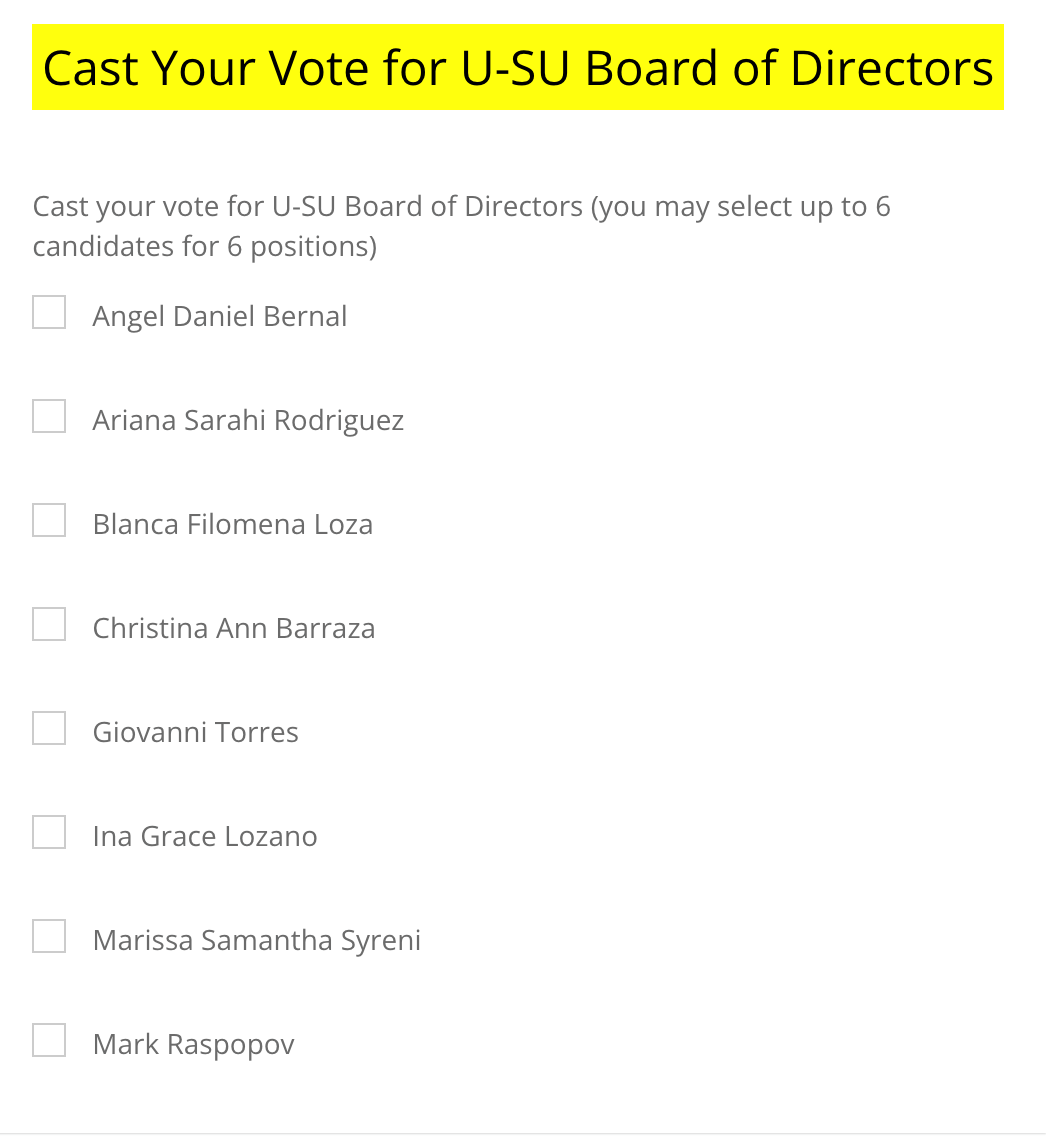Tick the checkbox beside Blanca Filomena Loza
This screenshot has height=1138, width=1046.
click(x=49, y=520)
